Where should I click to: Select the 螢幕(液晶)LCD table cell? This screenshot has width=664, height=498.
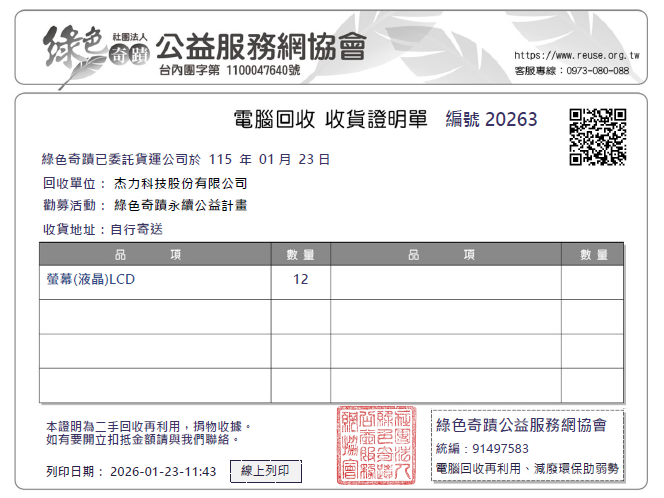click(x=90, y=280)
